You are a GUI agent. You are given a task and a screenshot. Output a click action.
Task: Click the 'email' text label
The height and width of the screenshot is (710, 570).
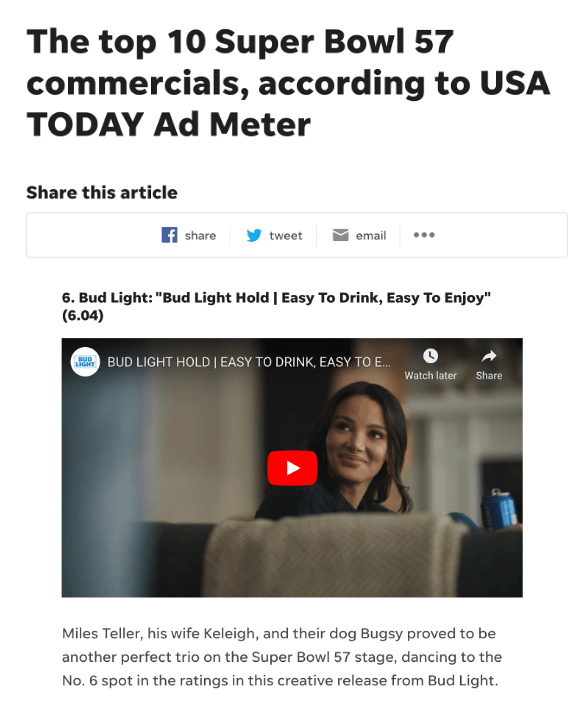click(371, 235)
